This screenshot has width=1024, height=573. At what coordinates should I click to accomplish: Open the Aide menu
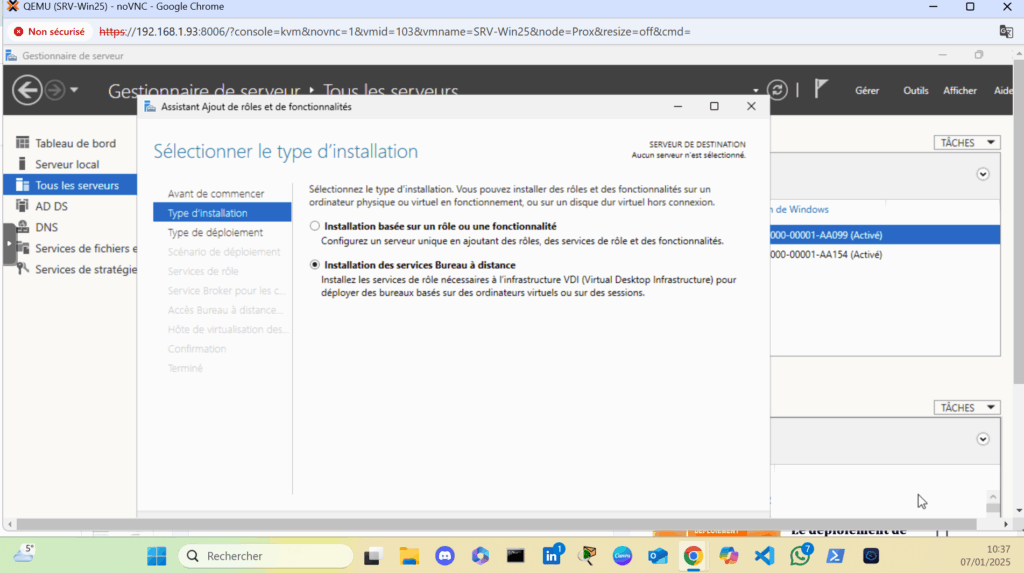1003,91
